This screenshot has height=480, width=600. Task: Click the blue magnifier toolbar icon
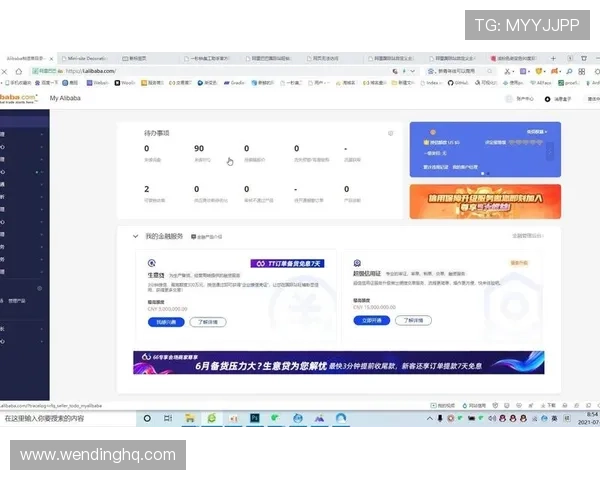pos(569,71)
